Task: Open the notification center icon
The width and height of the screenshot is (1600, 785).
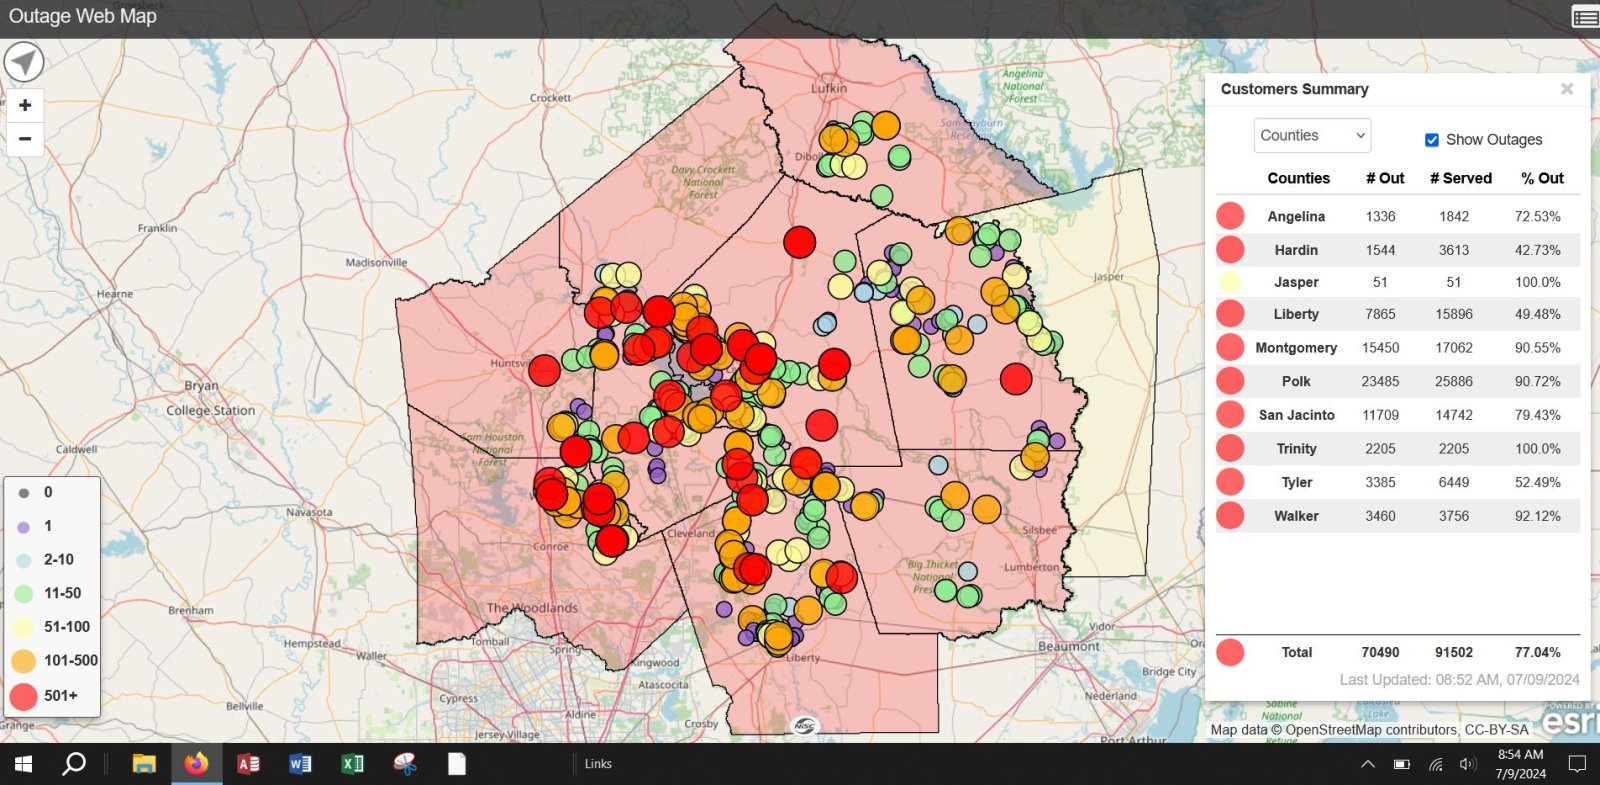Action: tap(1577, 764)
